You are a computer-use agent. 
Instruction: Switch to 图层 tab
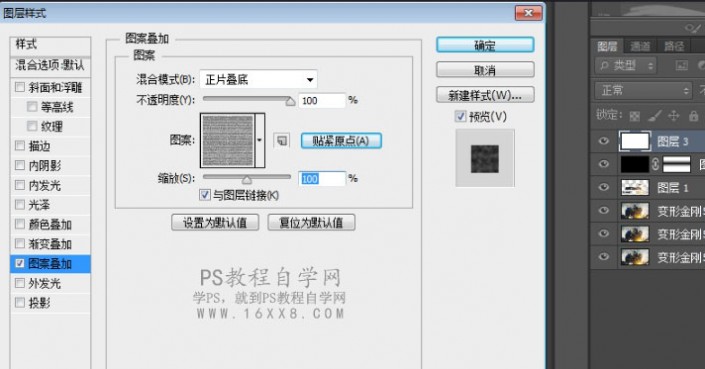(x=607, y=46)
